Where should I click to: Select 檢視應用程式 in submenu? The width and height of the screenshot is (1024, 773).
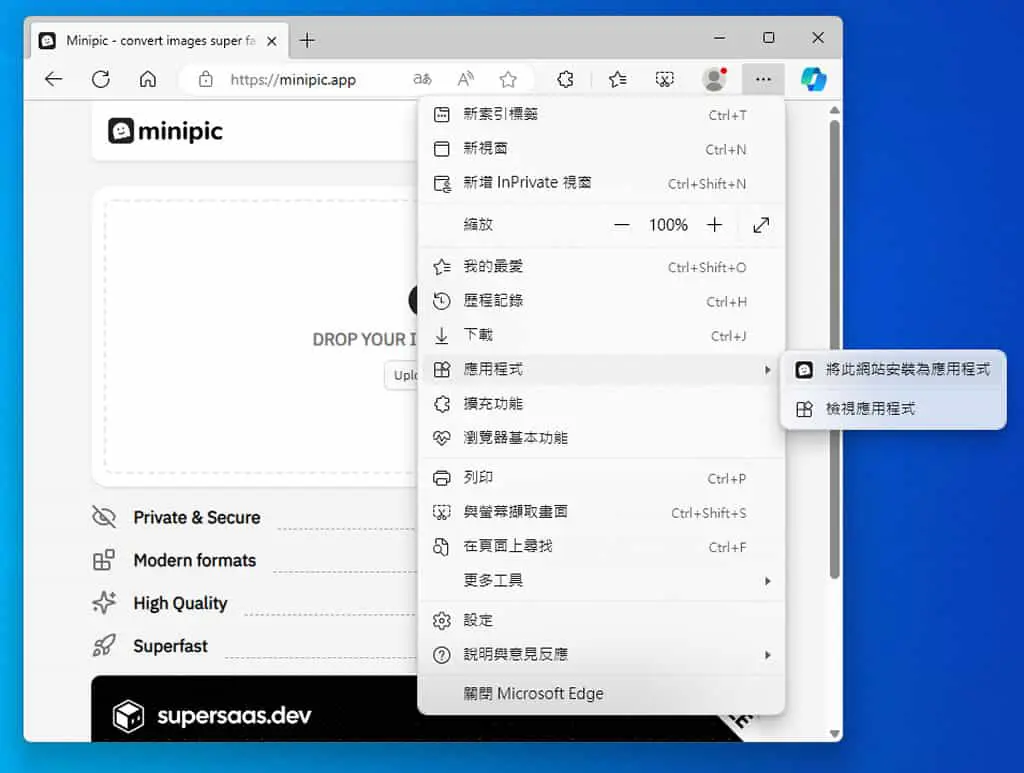click(893, 409)
